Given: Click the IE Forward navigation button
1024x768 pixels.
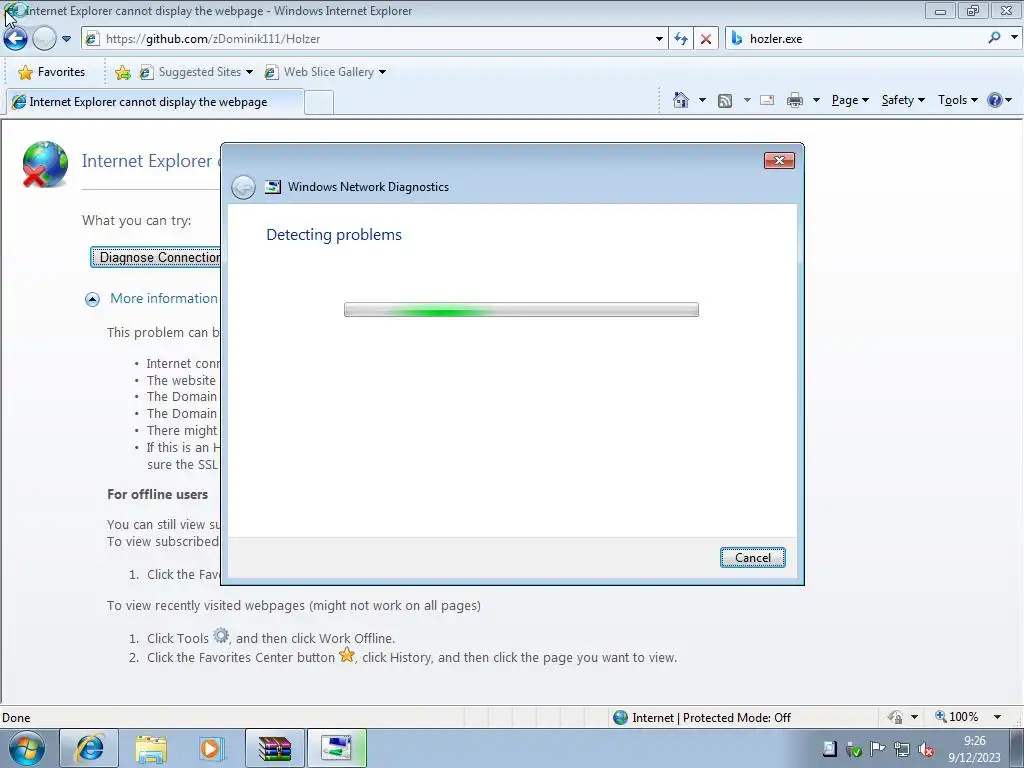Looking at the screenshot, I should pyautogui.click(x=44, y=39).
